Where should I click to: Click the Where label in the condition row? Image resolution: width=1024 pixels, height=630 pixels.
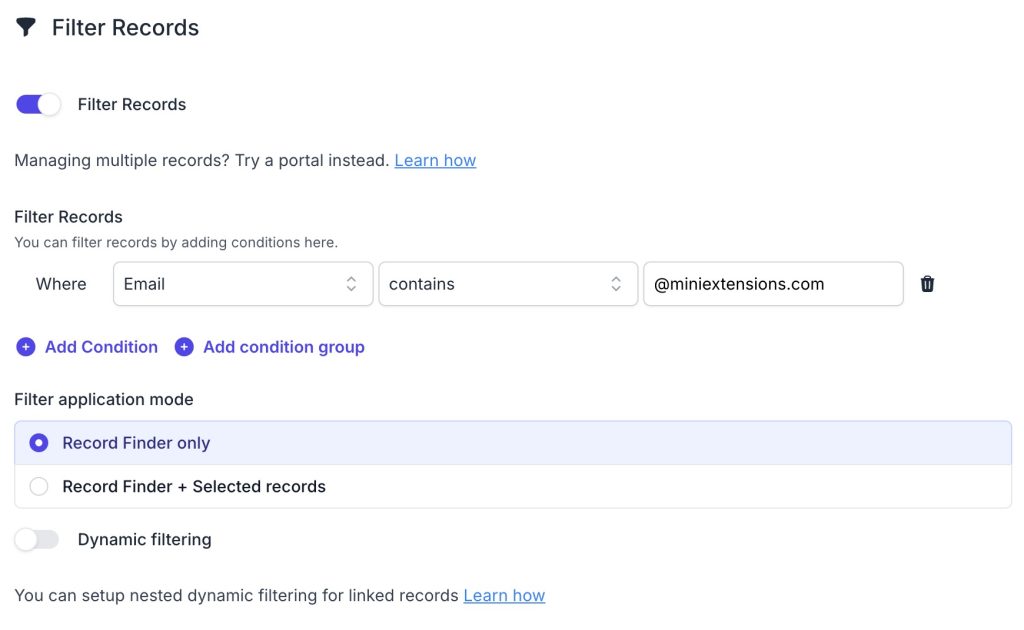(61, 284)
